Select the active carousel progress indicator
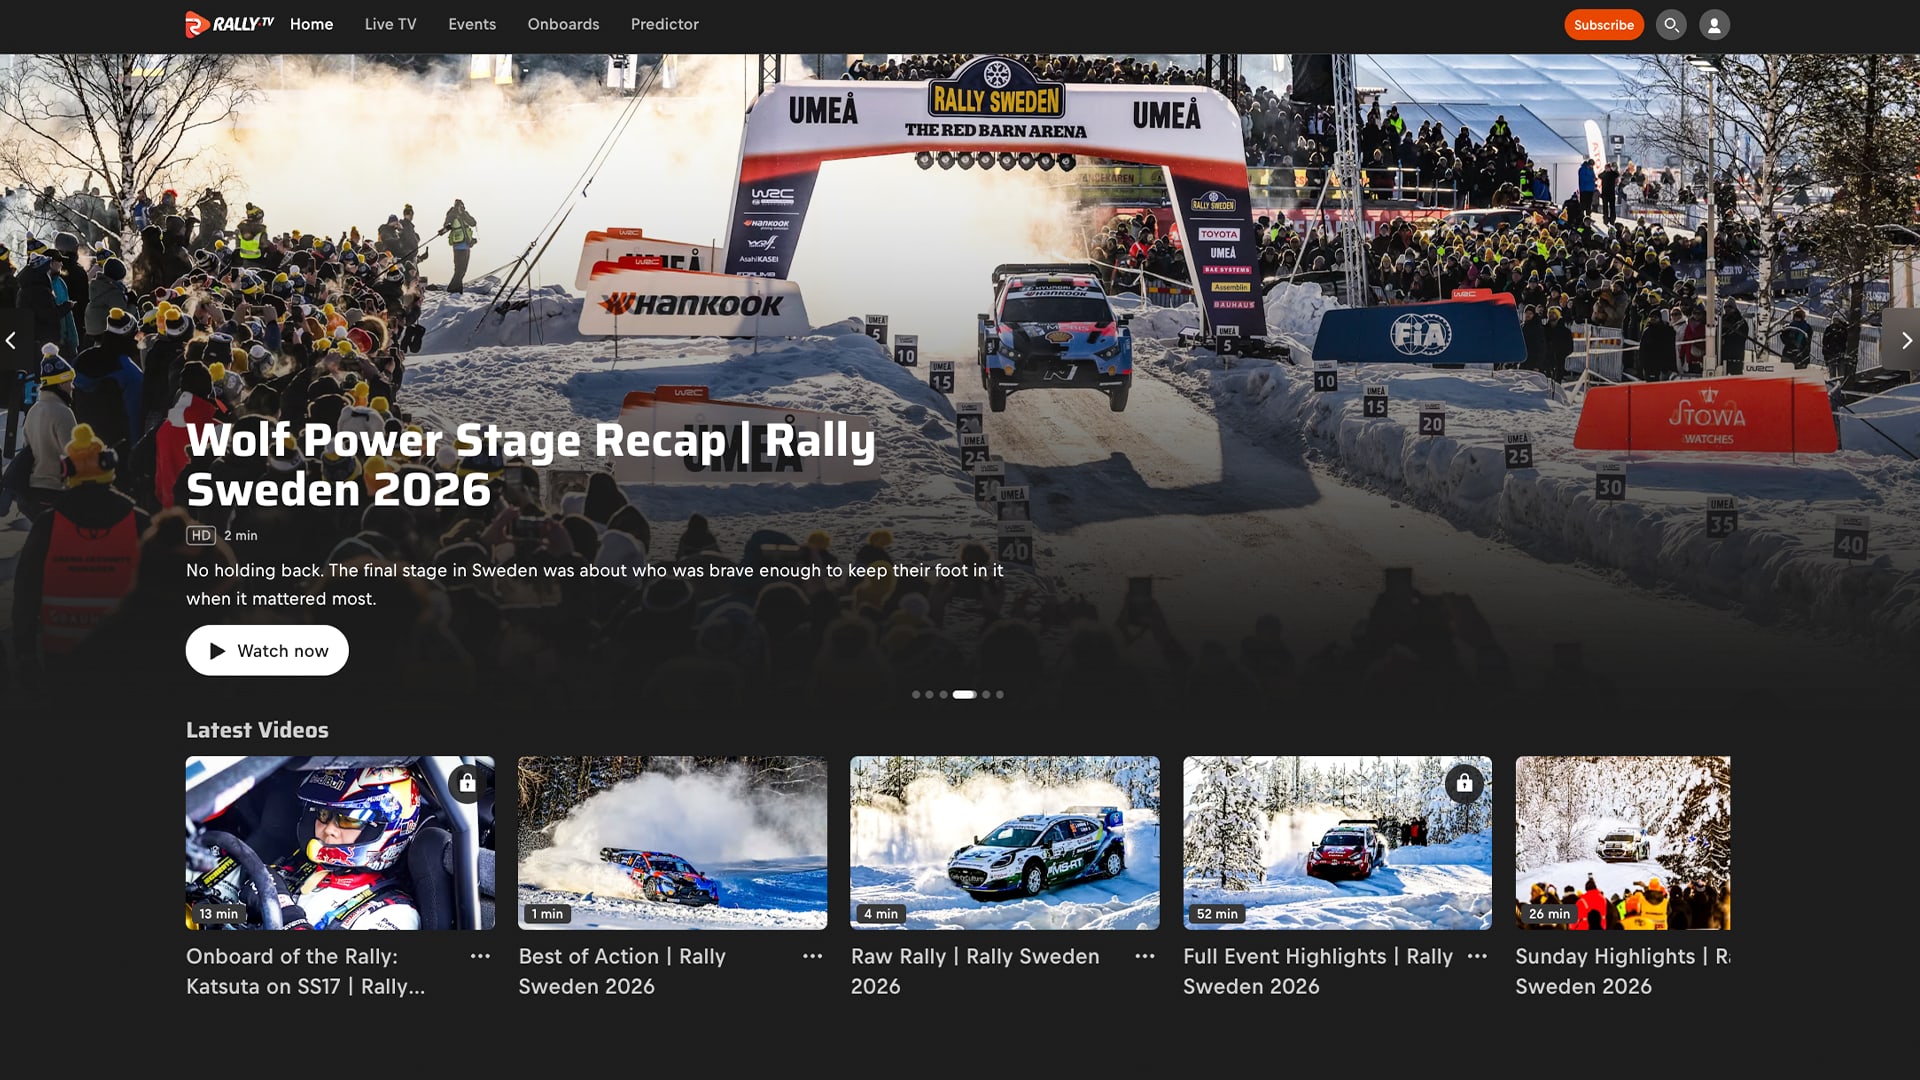1920x1080 pixels. [x=964, y=694]
